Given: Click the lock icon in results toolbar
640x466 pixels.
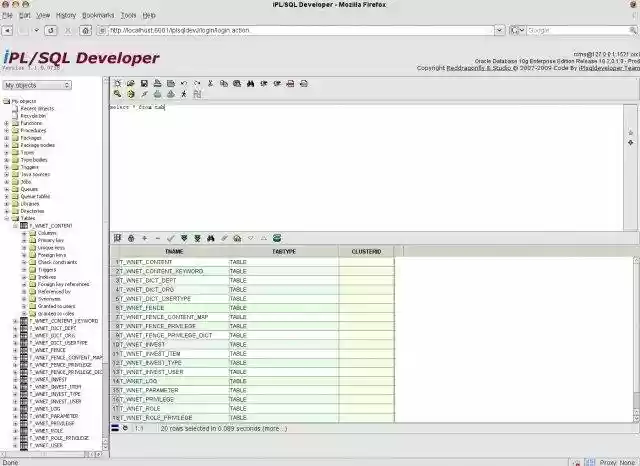Looking at the screenshot, I should tap(131, 238).
